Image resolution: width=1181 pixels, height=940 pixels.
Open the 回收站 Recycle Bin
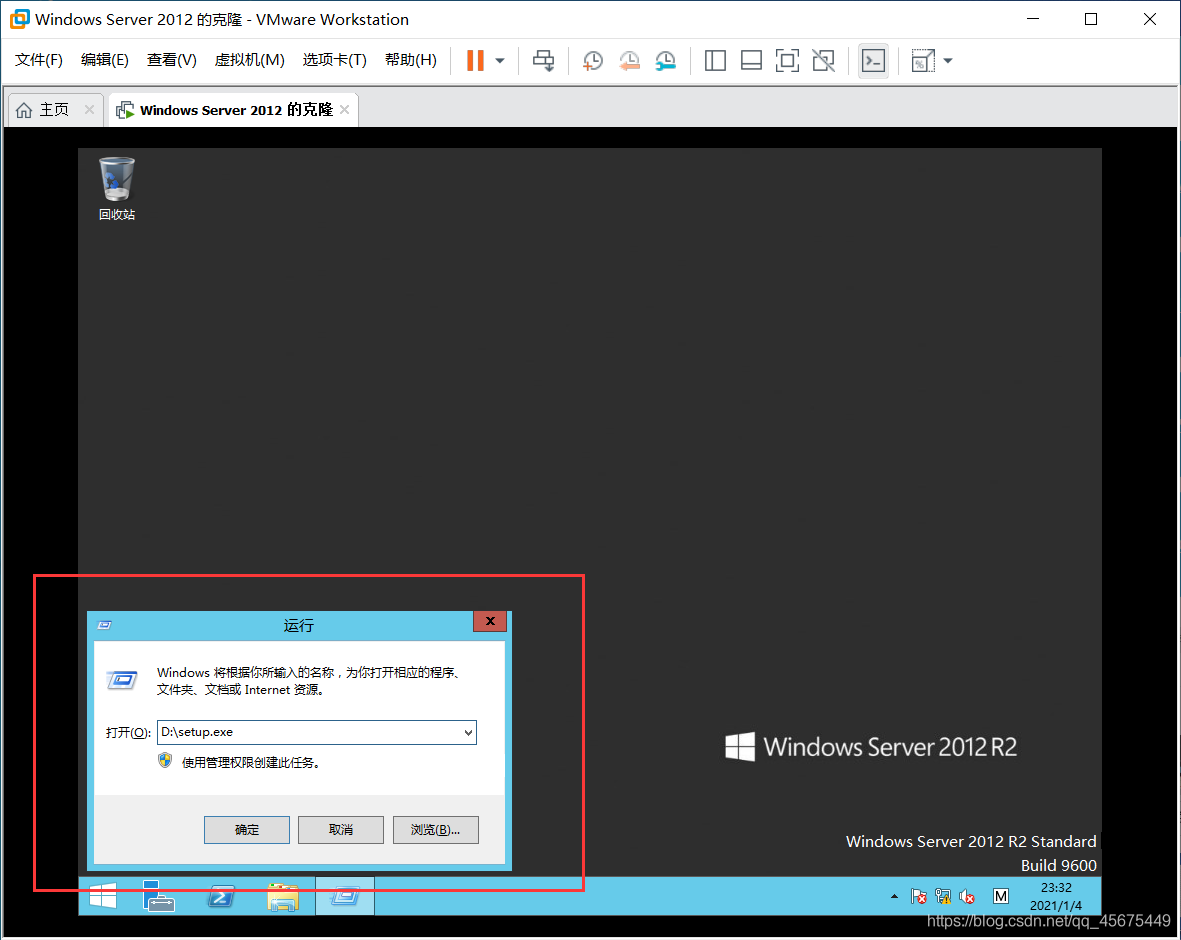click(116, 180)
